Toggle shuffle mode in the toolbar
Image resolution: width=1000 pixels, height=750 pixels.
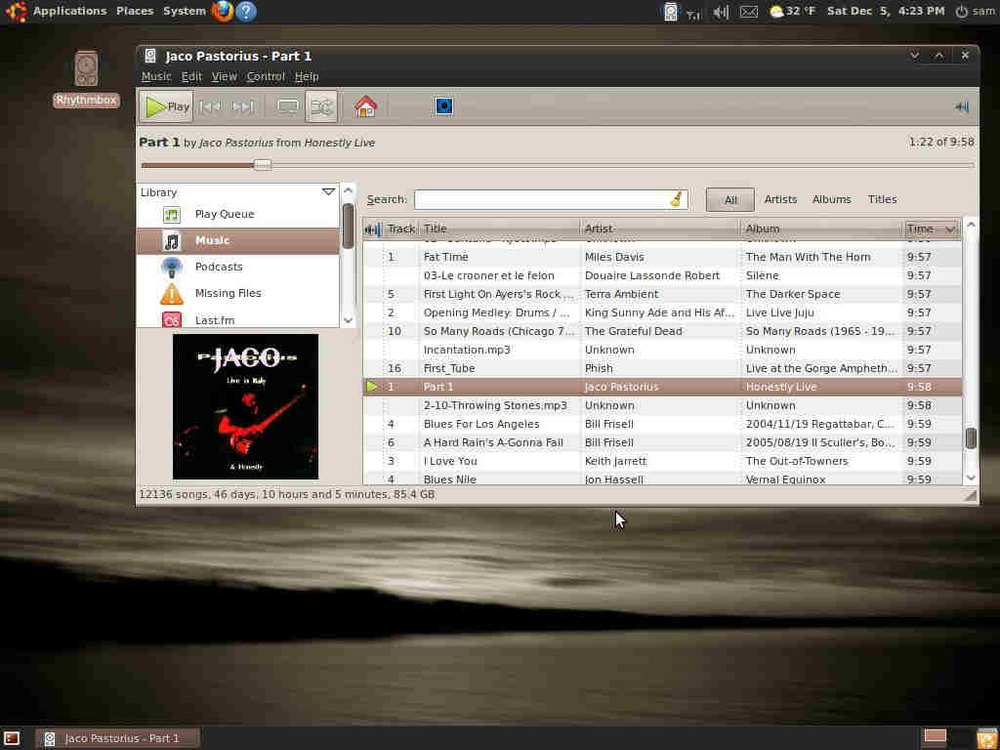[321, 106]
